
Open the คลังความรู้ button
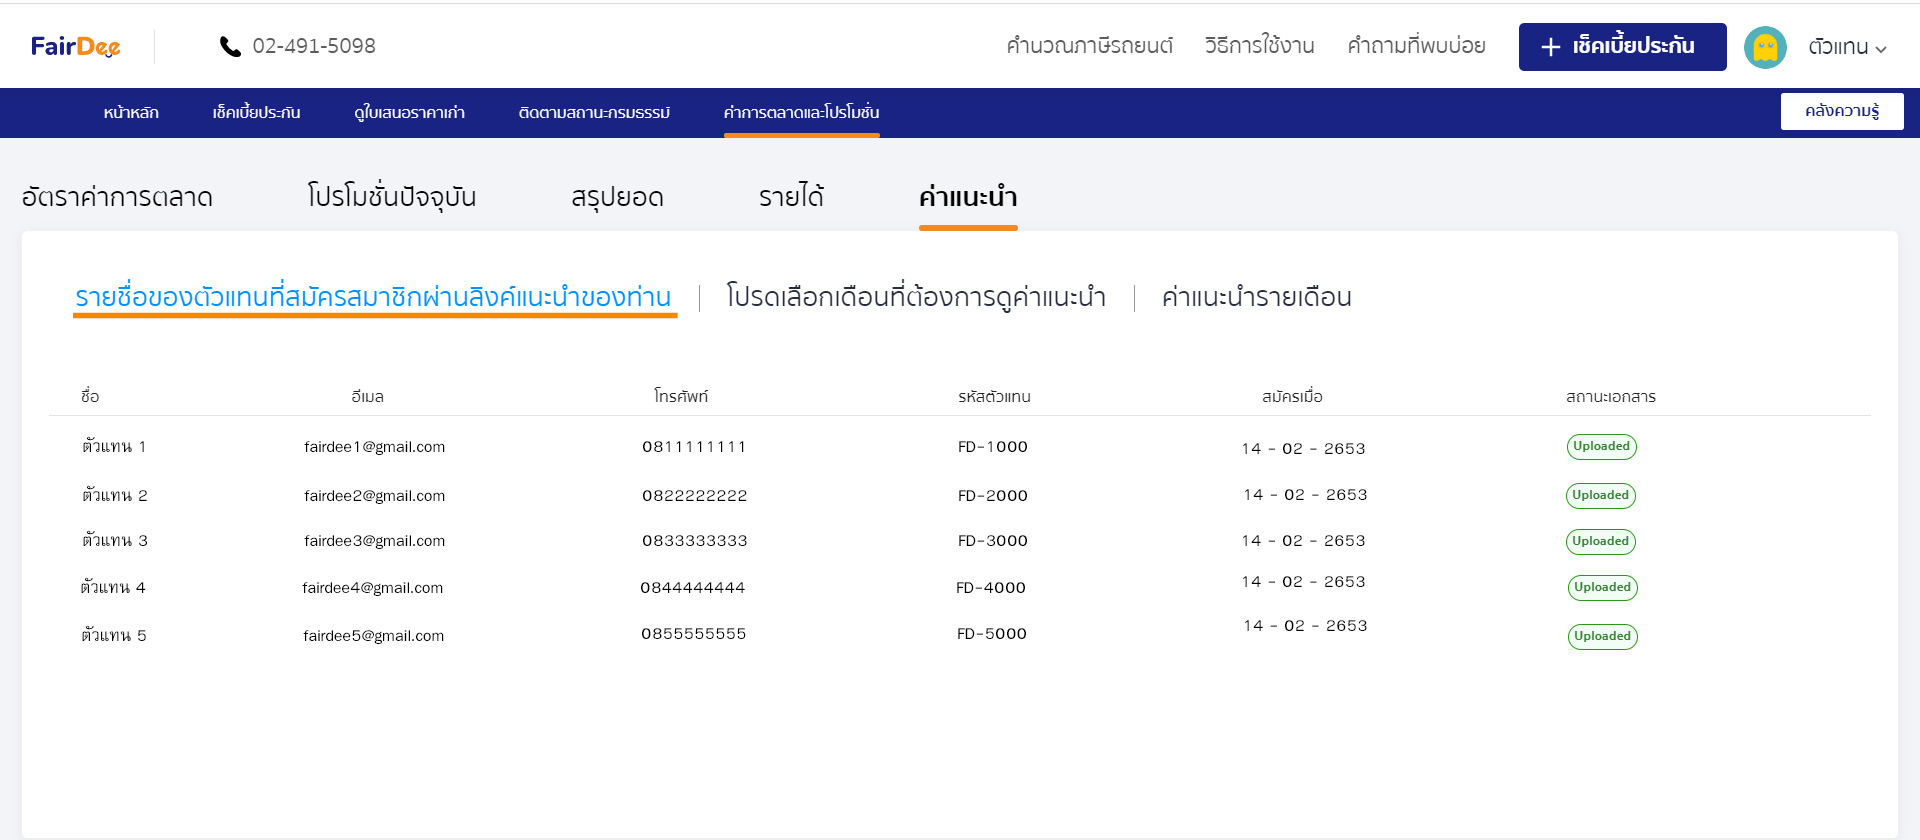[1842, 111]
